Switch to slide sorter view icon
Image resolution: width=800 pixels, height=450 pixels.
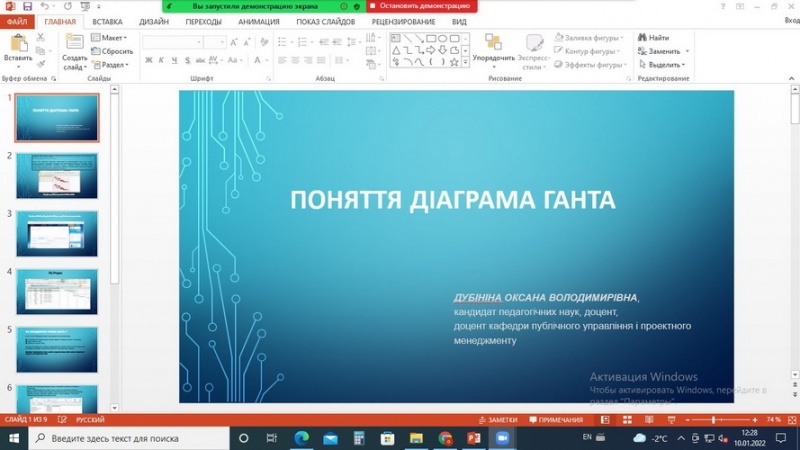pos(627,420)
